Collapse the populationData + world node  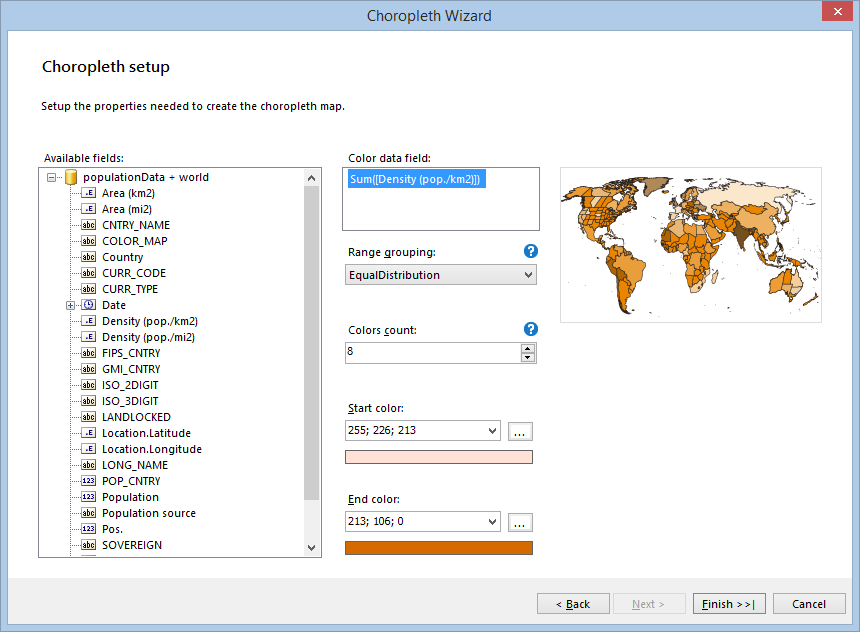pos(49,177)
